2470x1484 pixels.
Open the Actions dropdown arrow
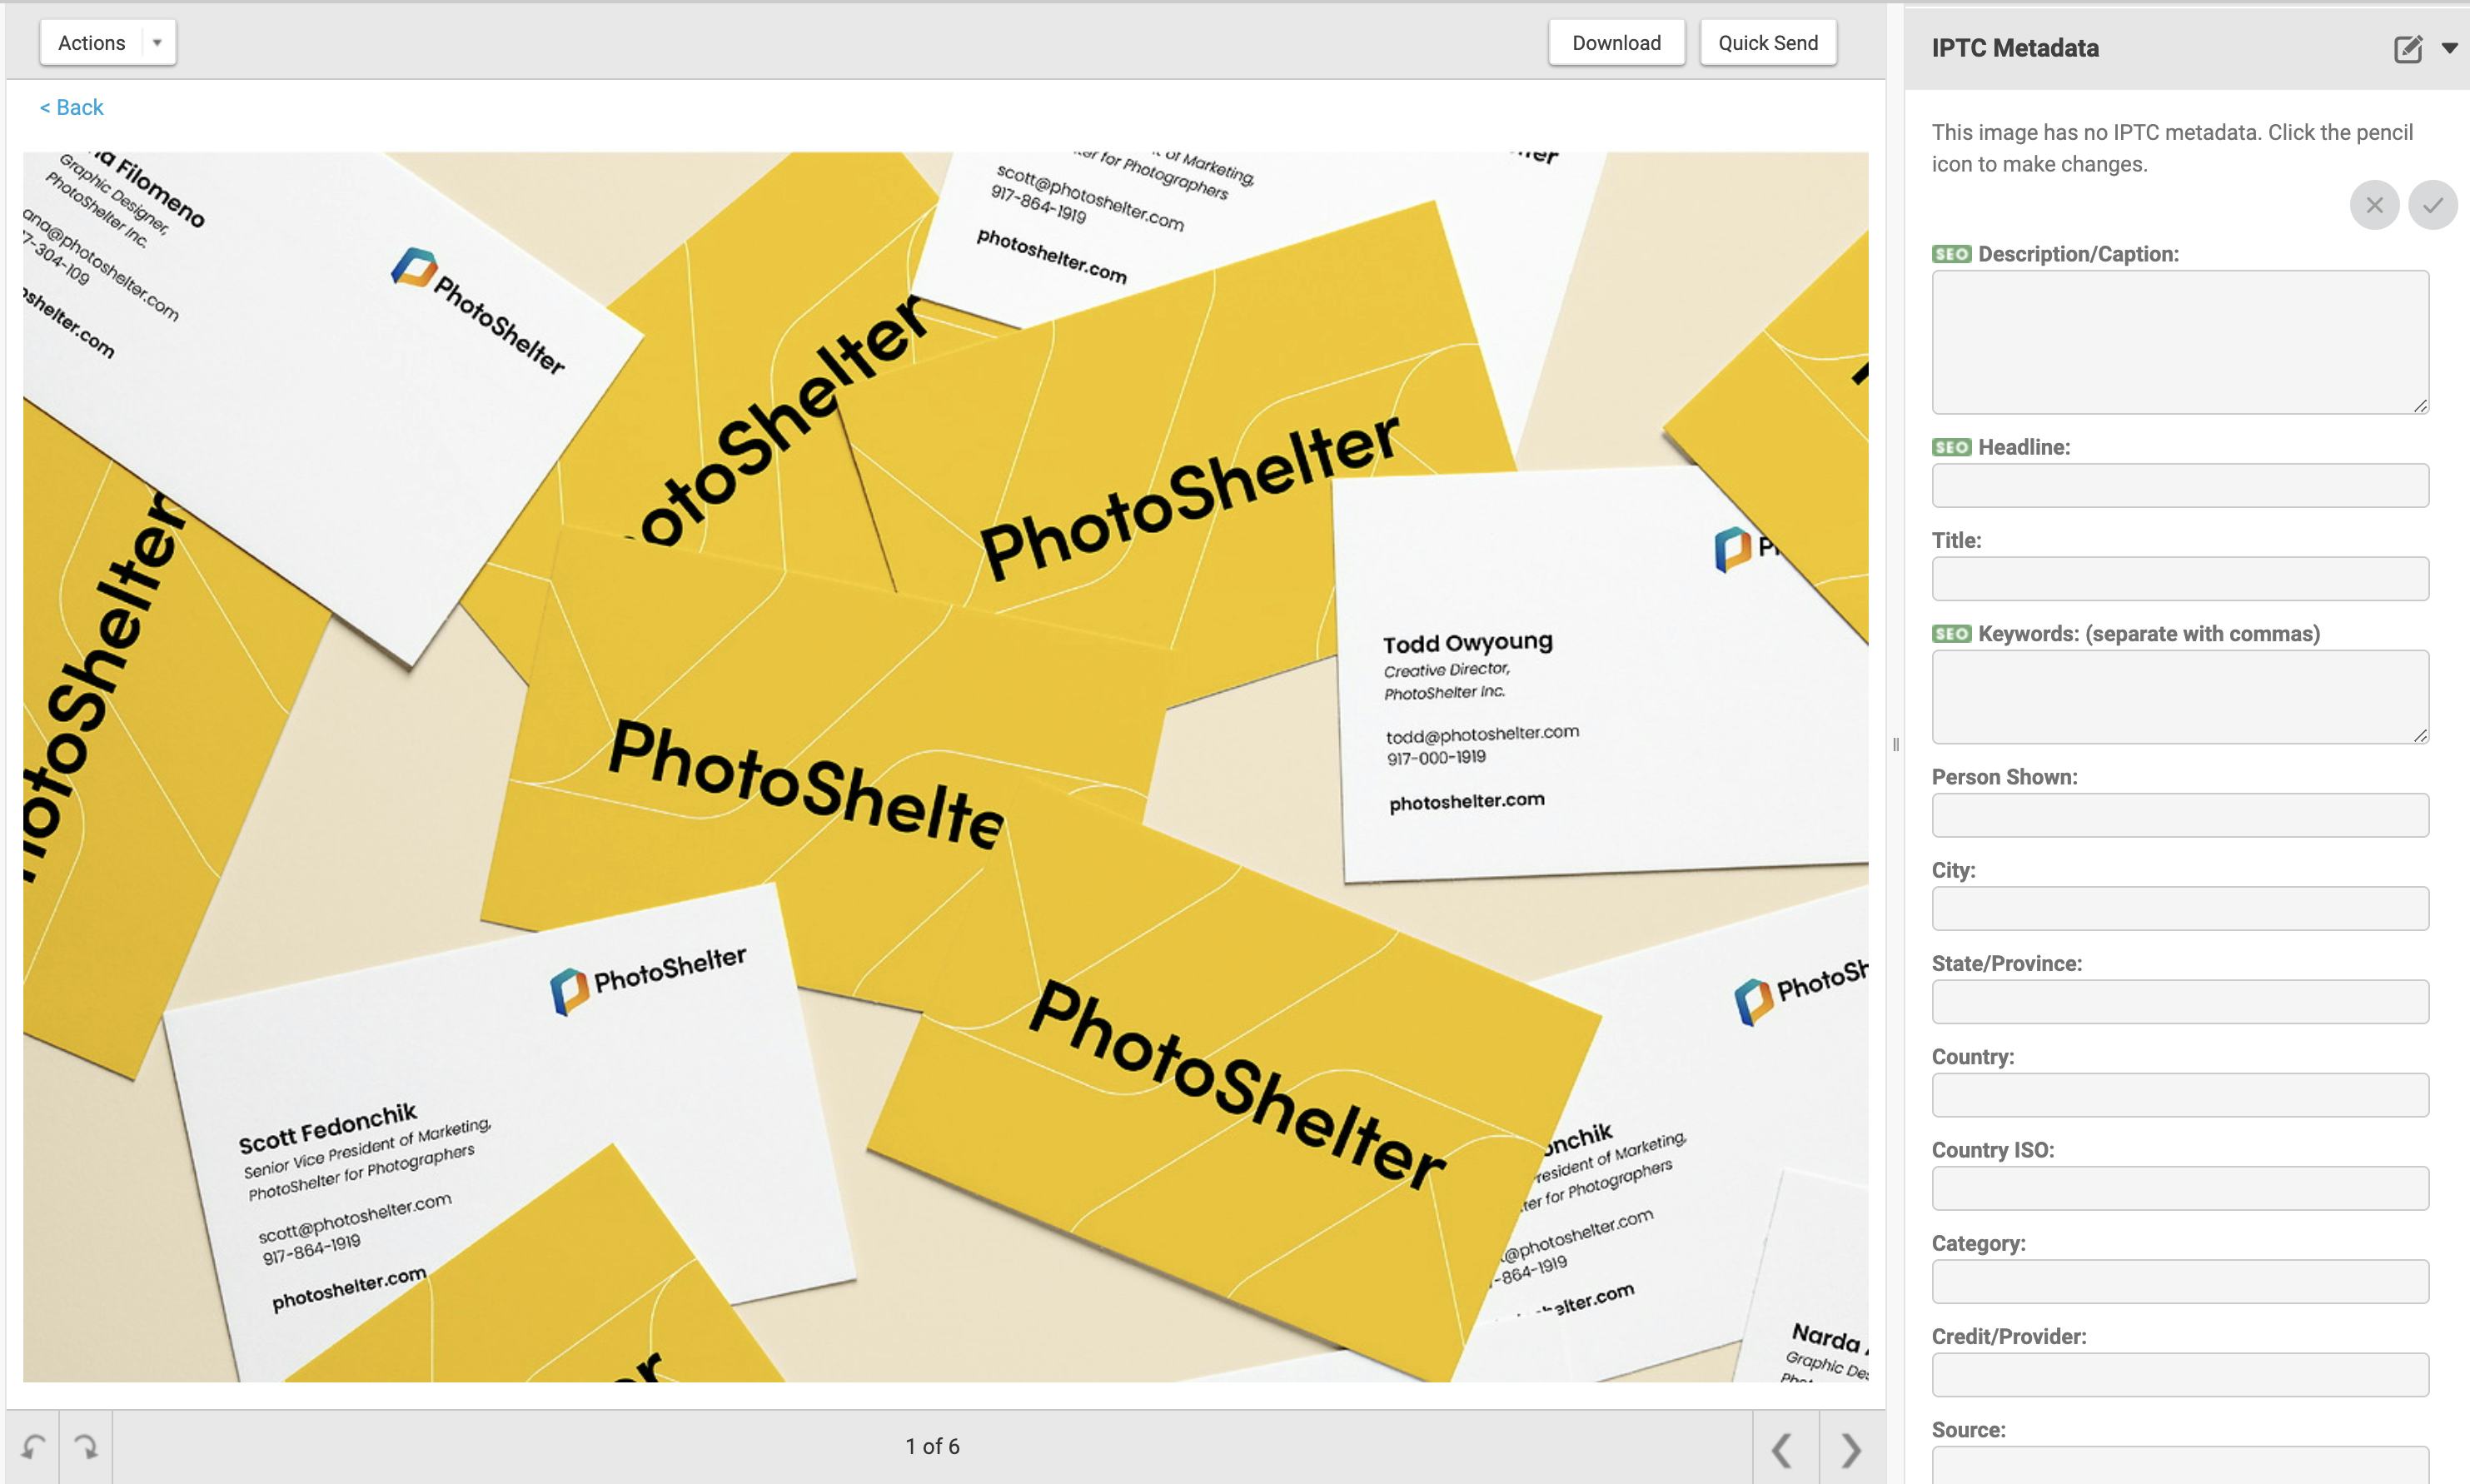pyautogui.click(x=157, y=43)
